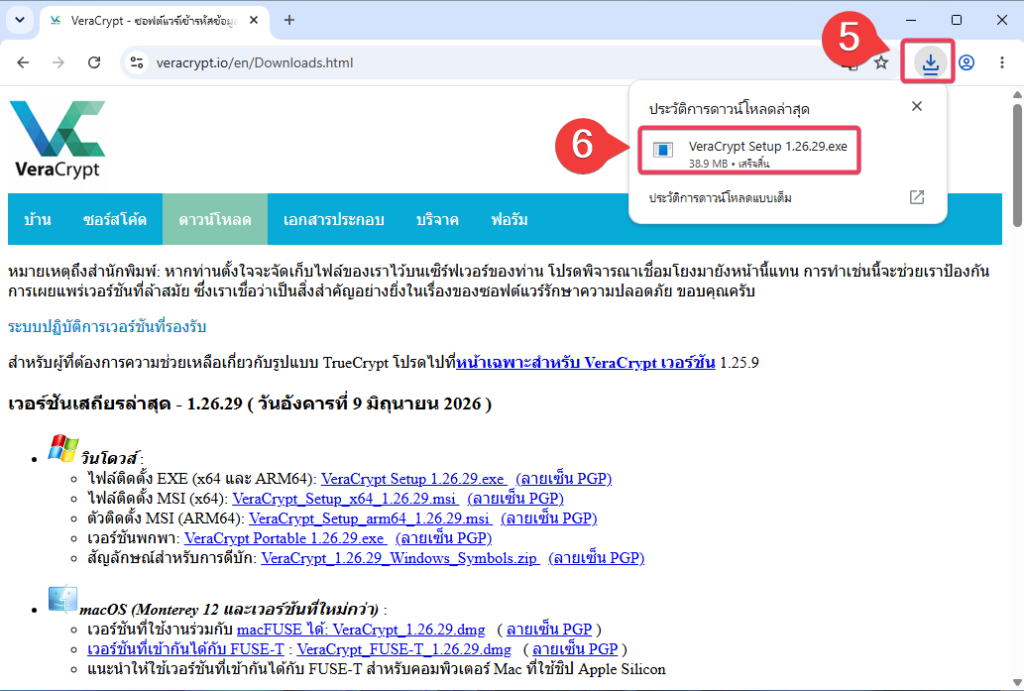Open ซอร์สโค้ด nav item

[114, 219]
